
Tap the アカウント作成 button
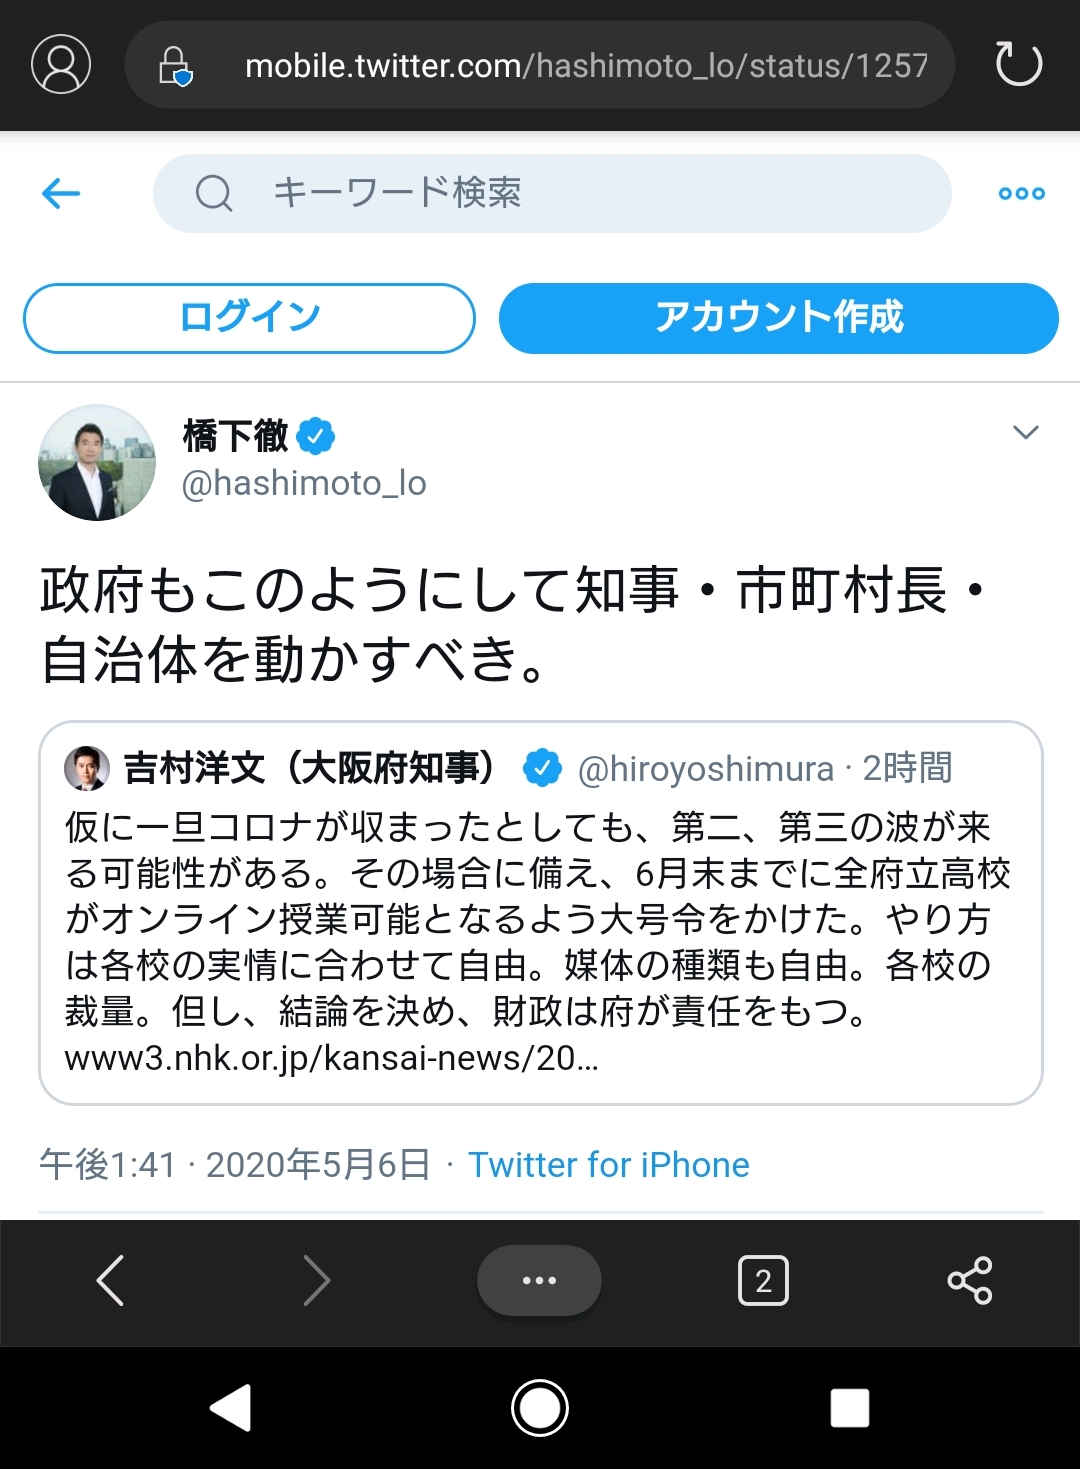point(778,318)
